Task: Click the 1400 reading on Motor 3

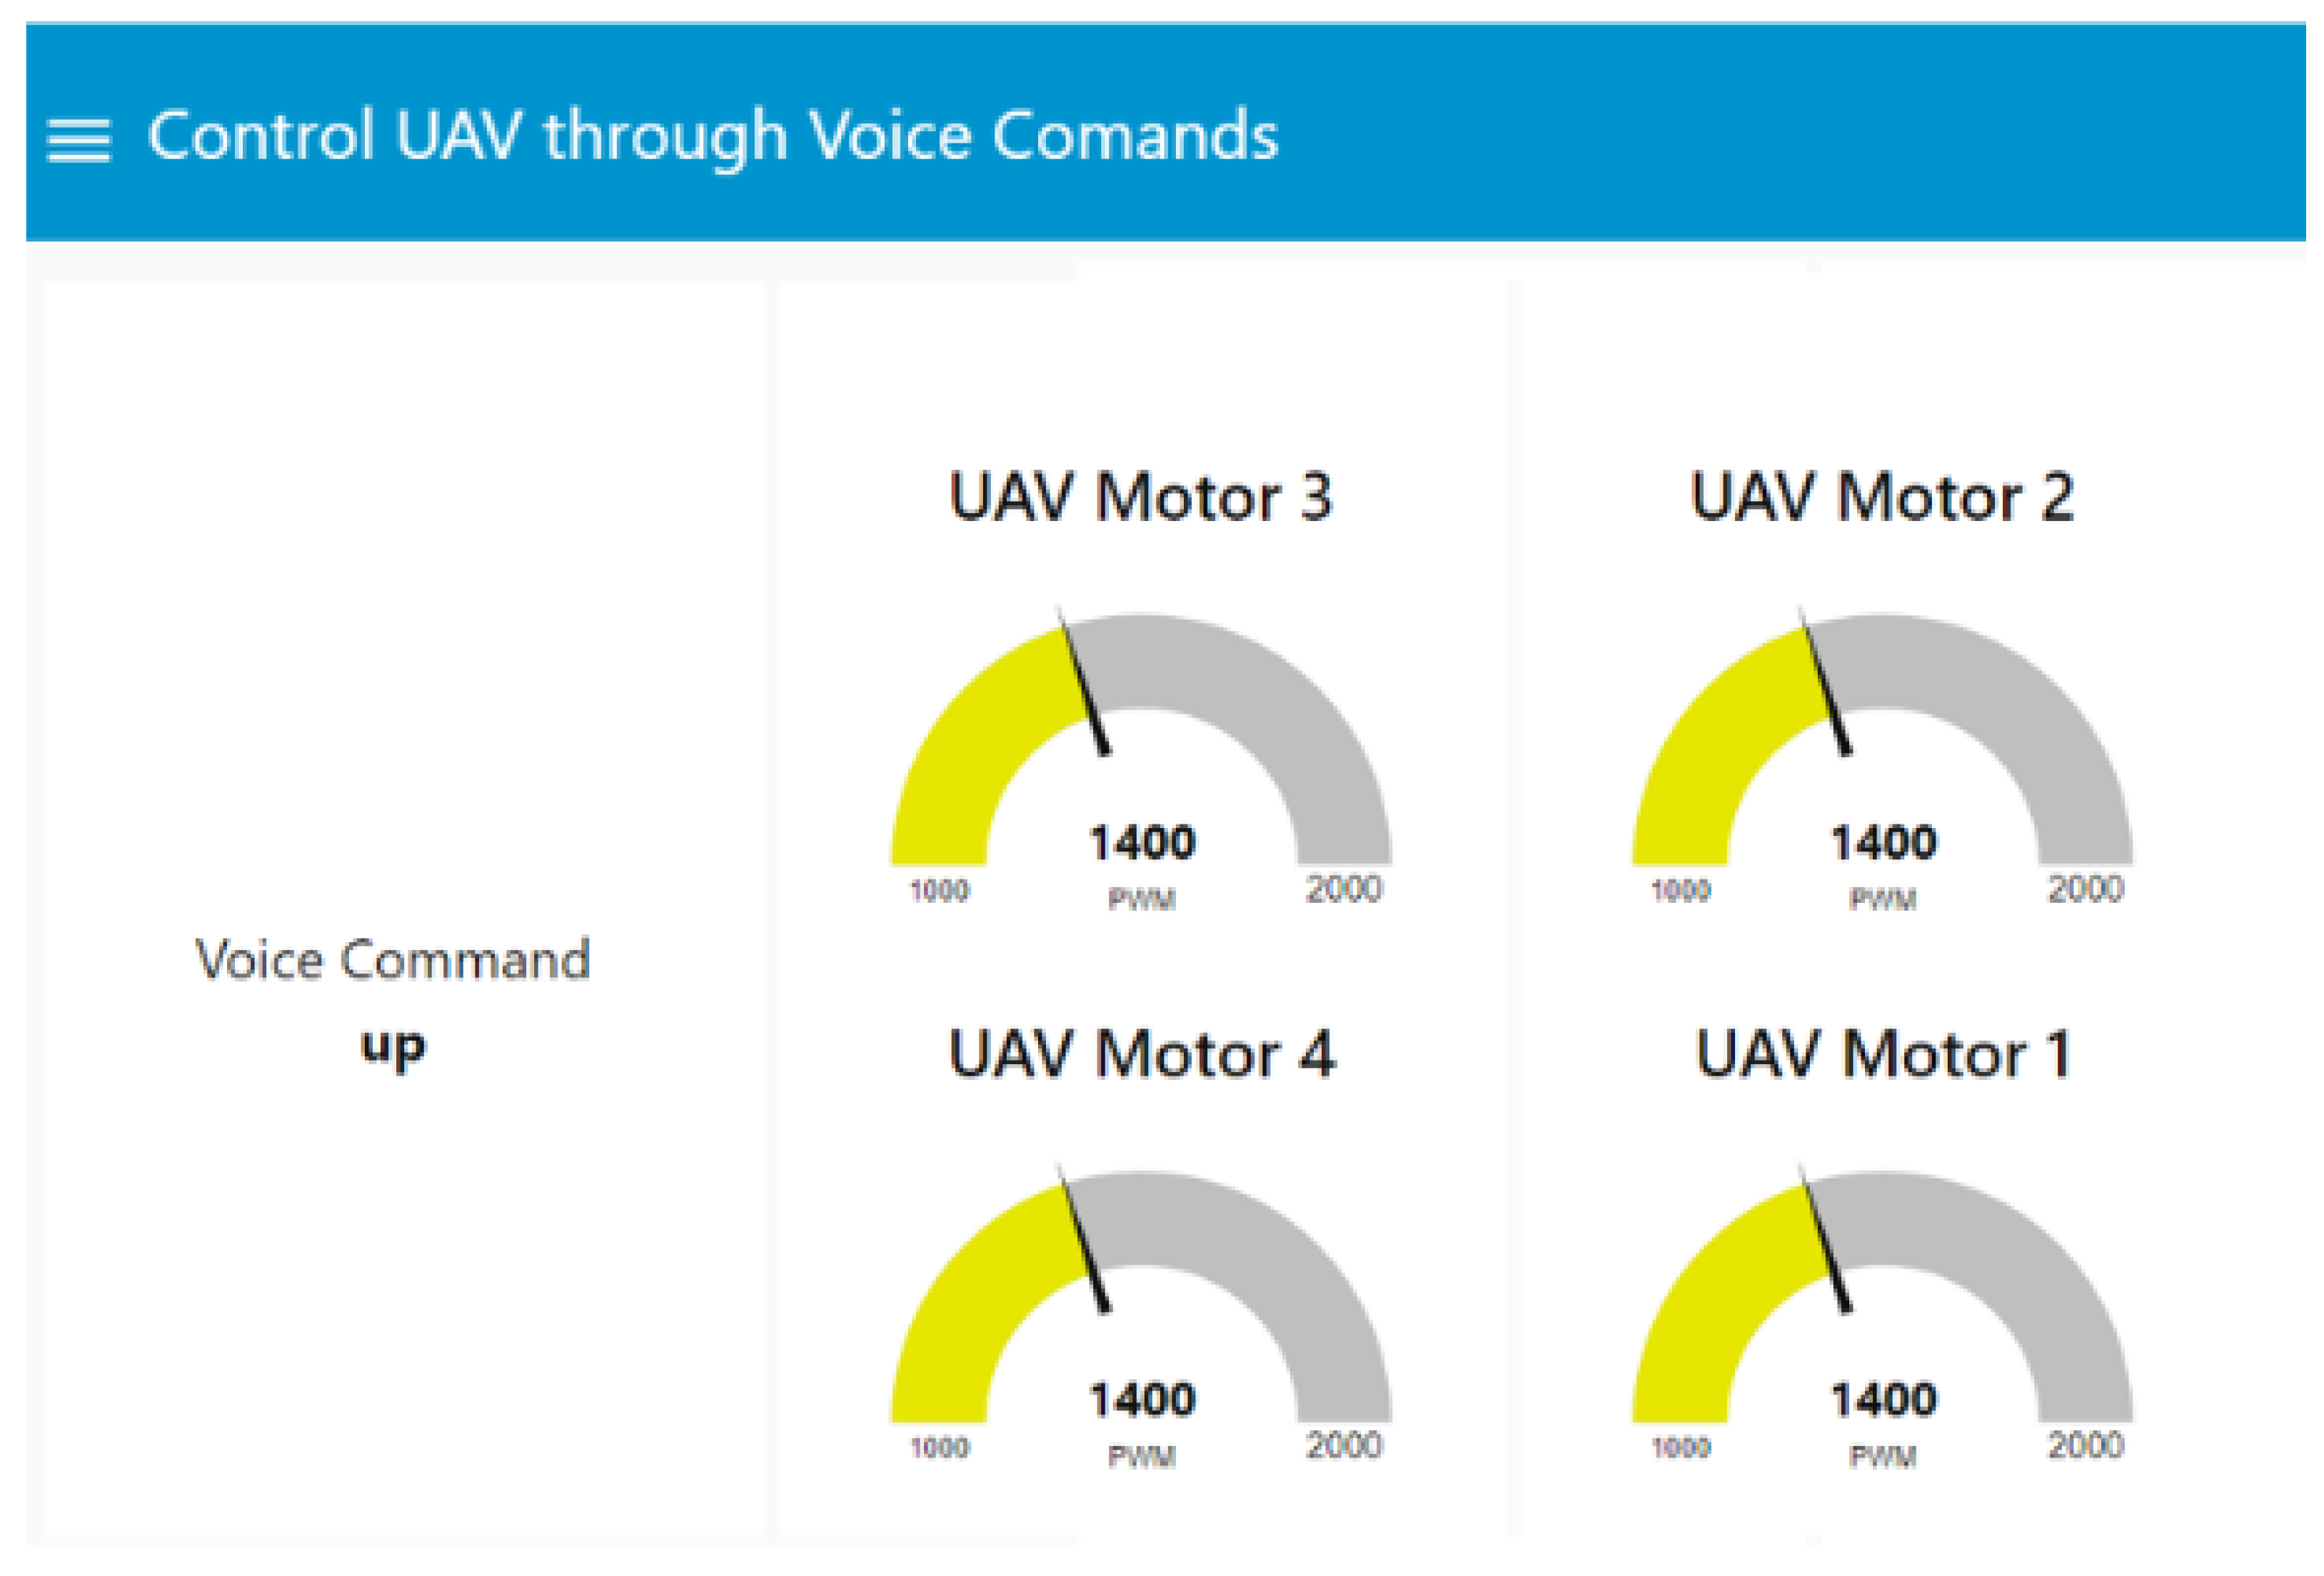Action: point(1141,843)
